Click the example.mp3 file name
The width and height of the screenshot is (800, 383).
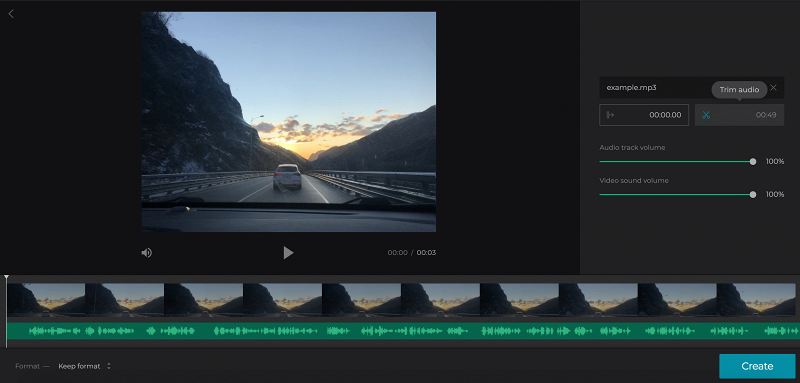point(631,88)
